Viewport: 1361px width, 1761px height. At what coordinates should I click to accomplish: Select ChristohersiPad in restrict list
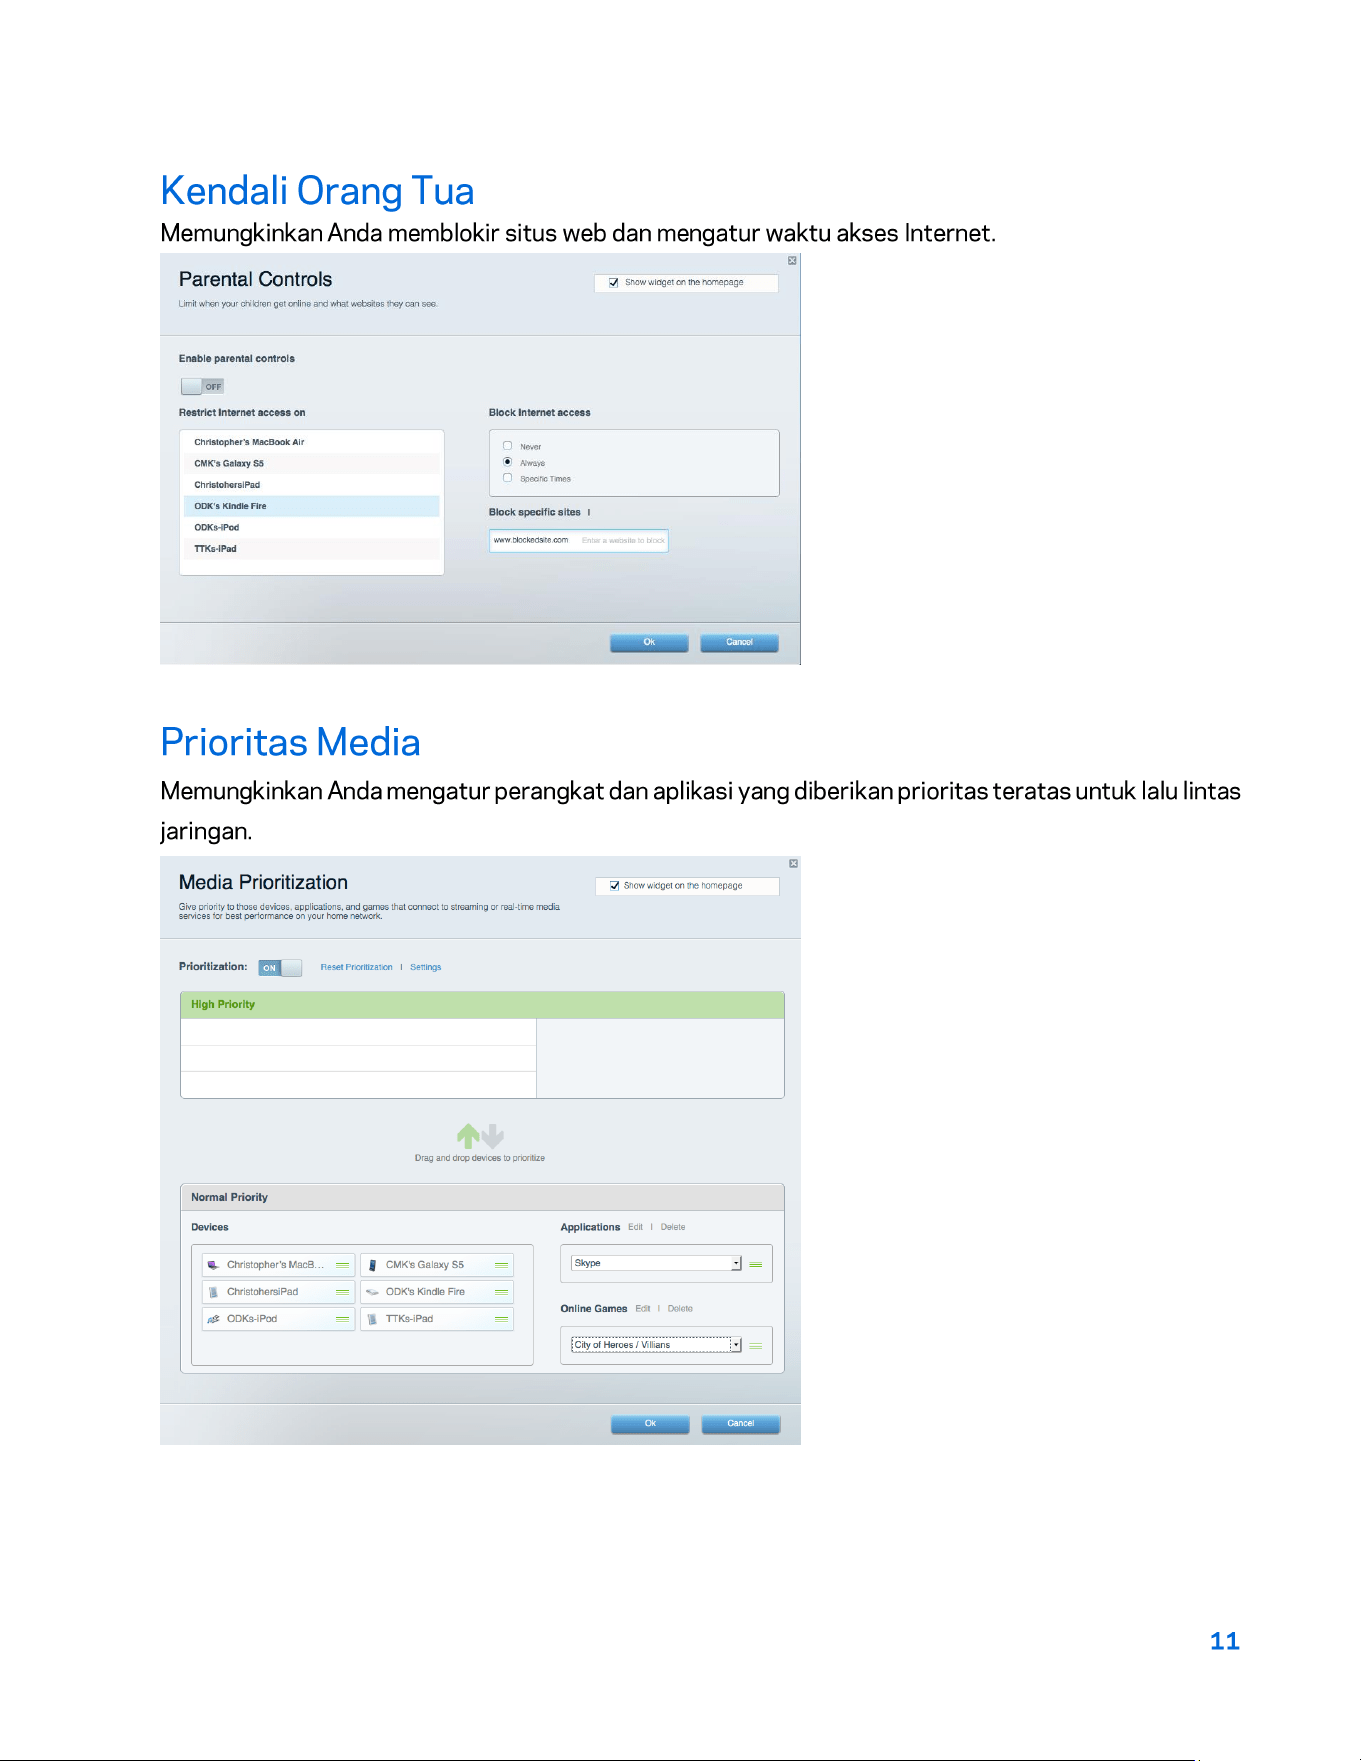click(x=312, y=485)
